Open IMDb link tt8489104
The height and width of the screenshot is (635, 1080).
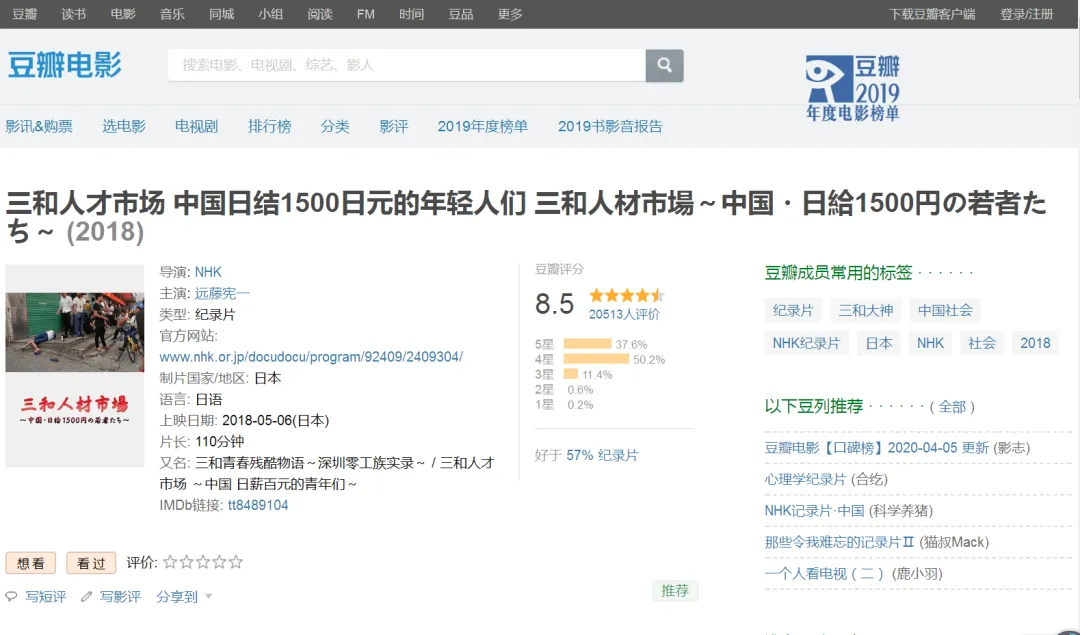[258, 505]
